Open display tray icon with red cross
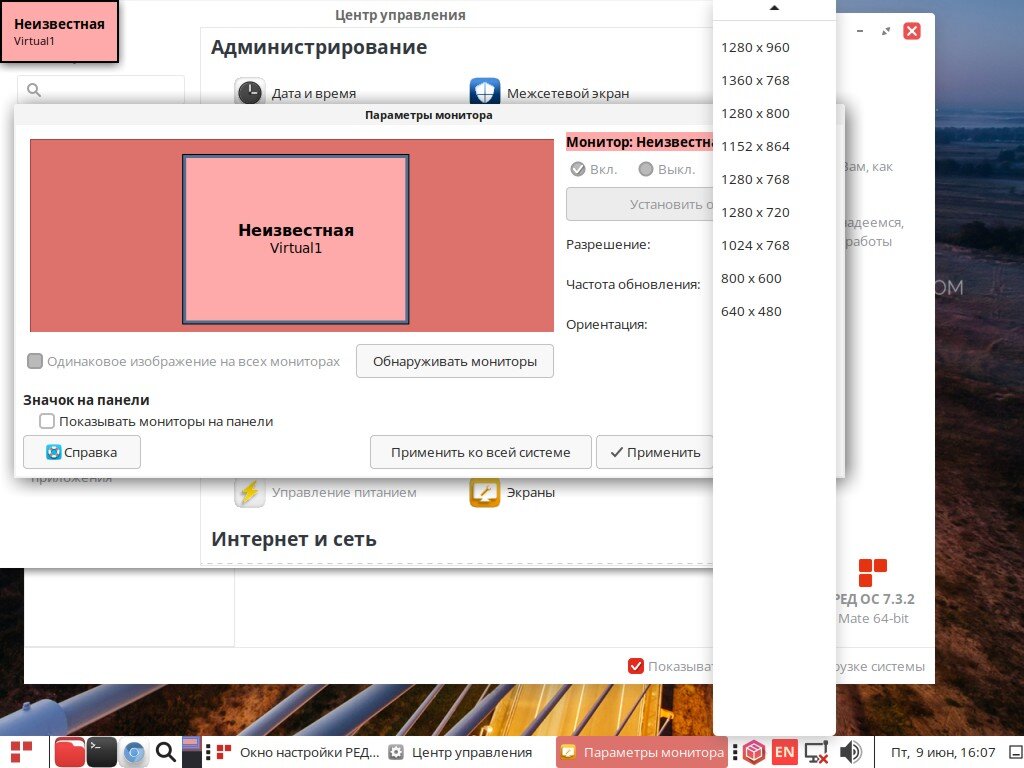The image size is (1024, 768). 817,750
